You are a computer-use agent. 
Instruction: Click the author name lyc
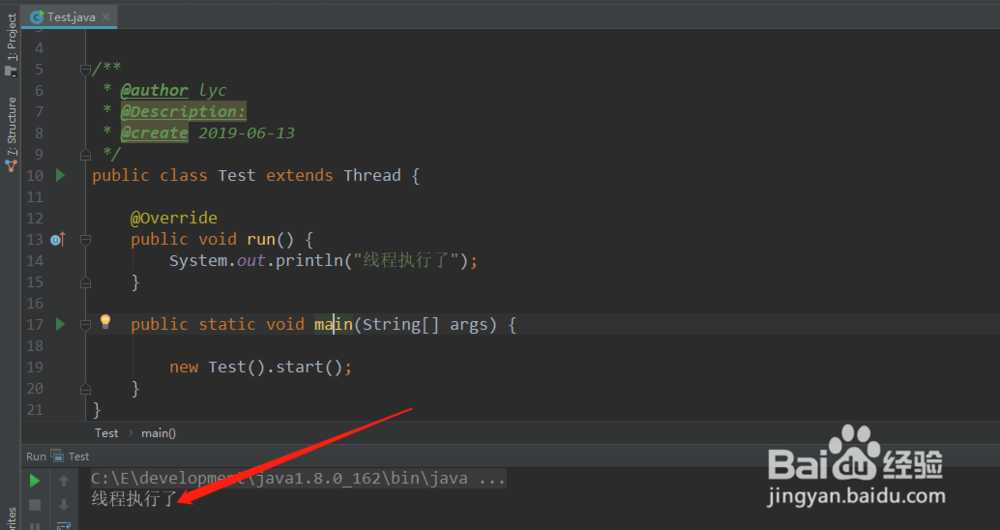pyautogui.click(x=212, y=91)
